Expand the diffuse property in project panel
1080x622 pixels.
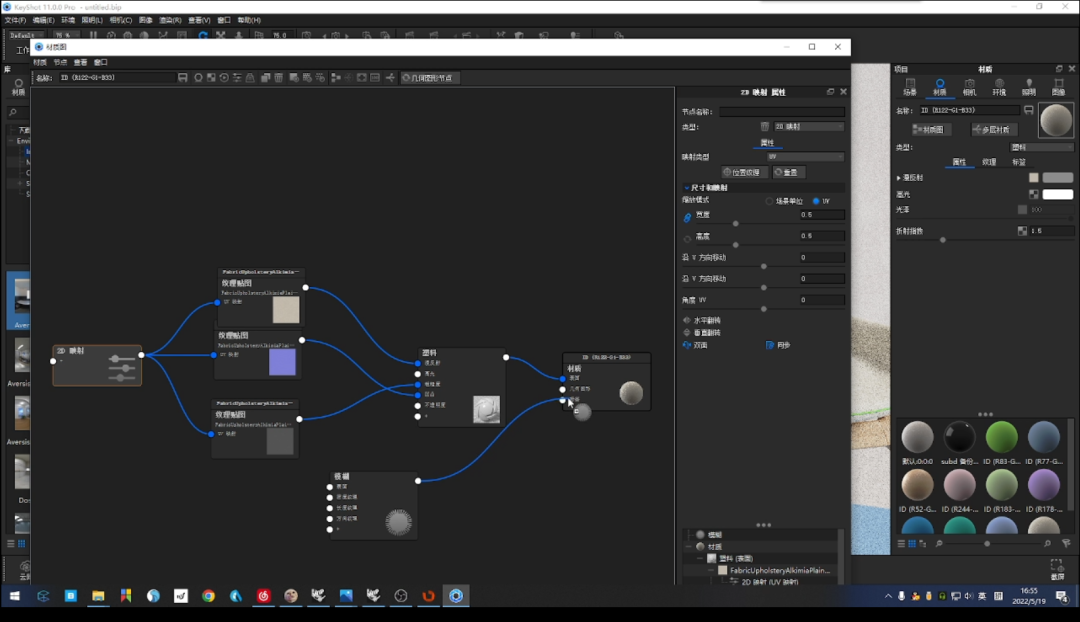click(x=899, y=178)
